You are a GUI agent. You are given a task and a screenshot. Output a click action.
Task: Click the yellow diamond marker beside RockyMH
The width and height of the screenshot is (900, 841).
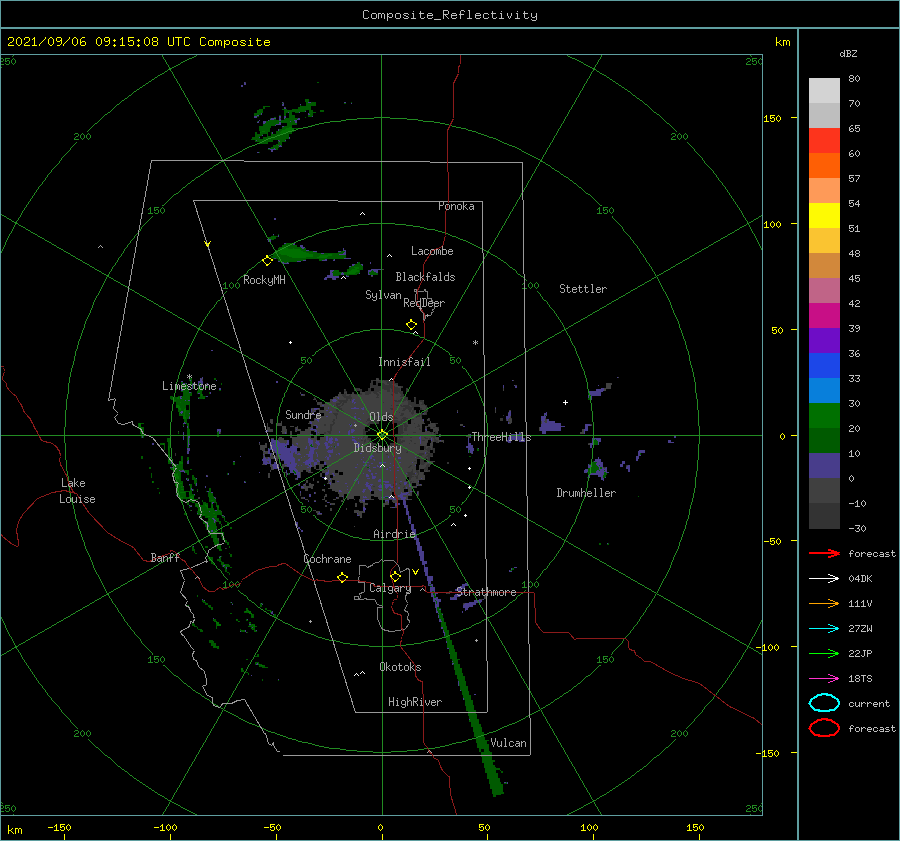267,261
